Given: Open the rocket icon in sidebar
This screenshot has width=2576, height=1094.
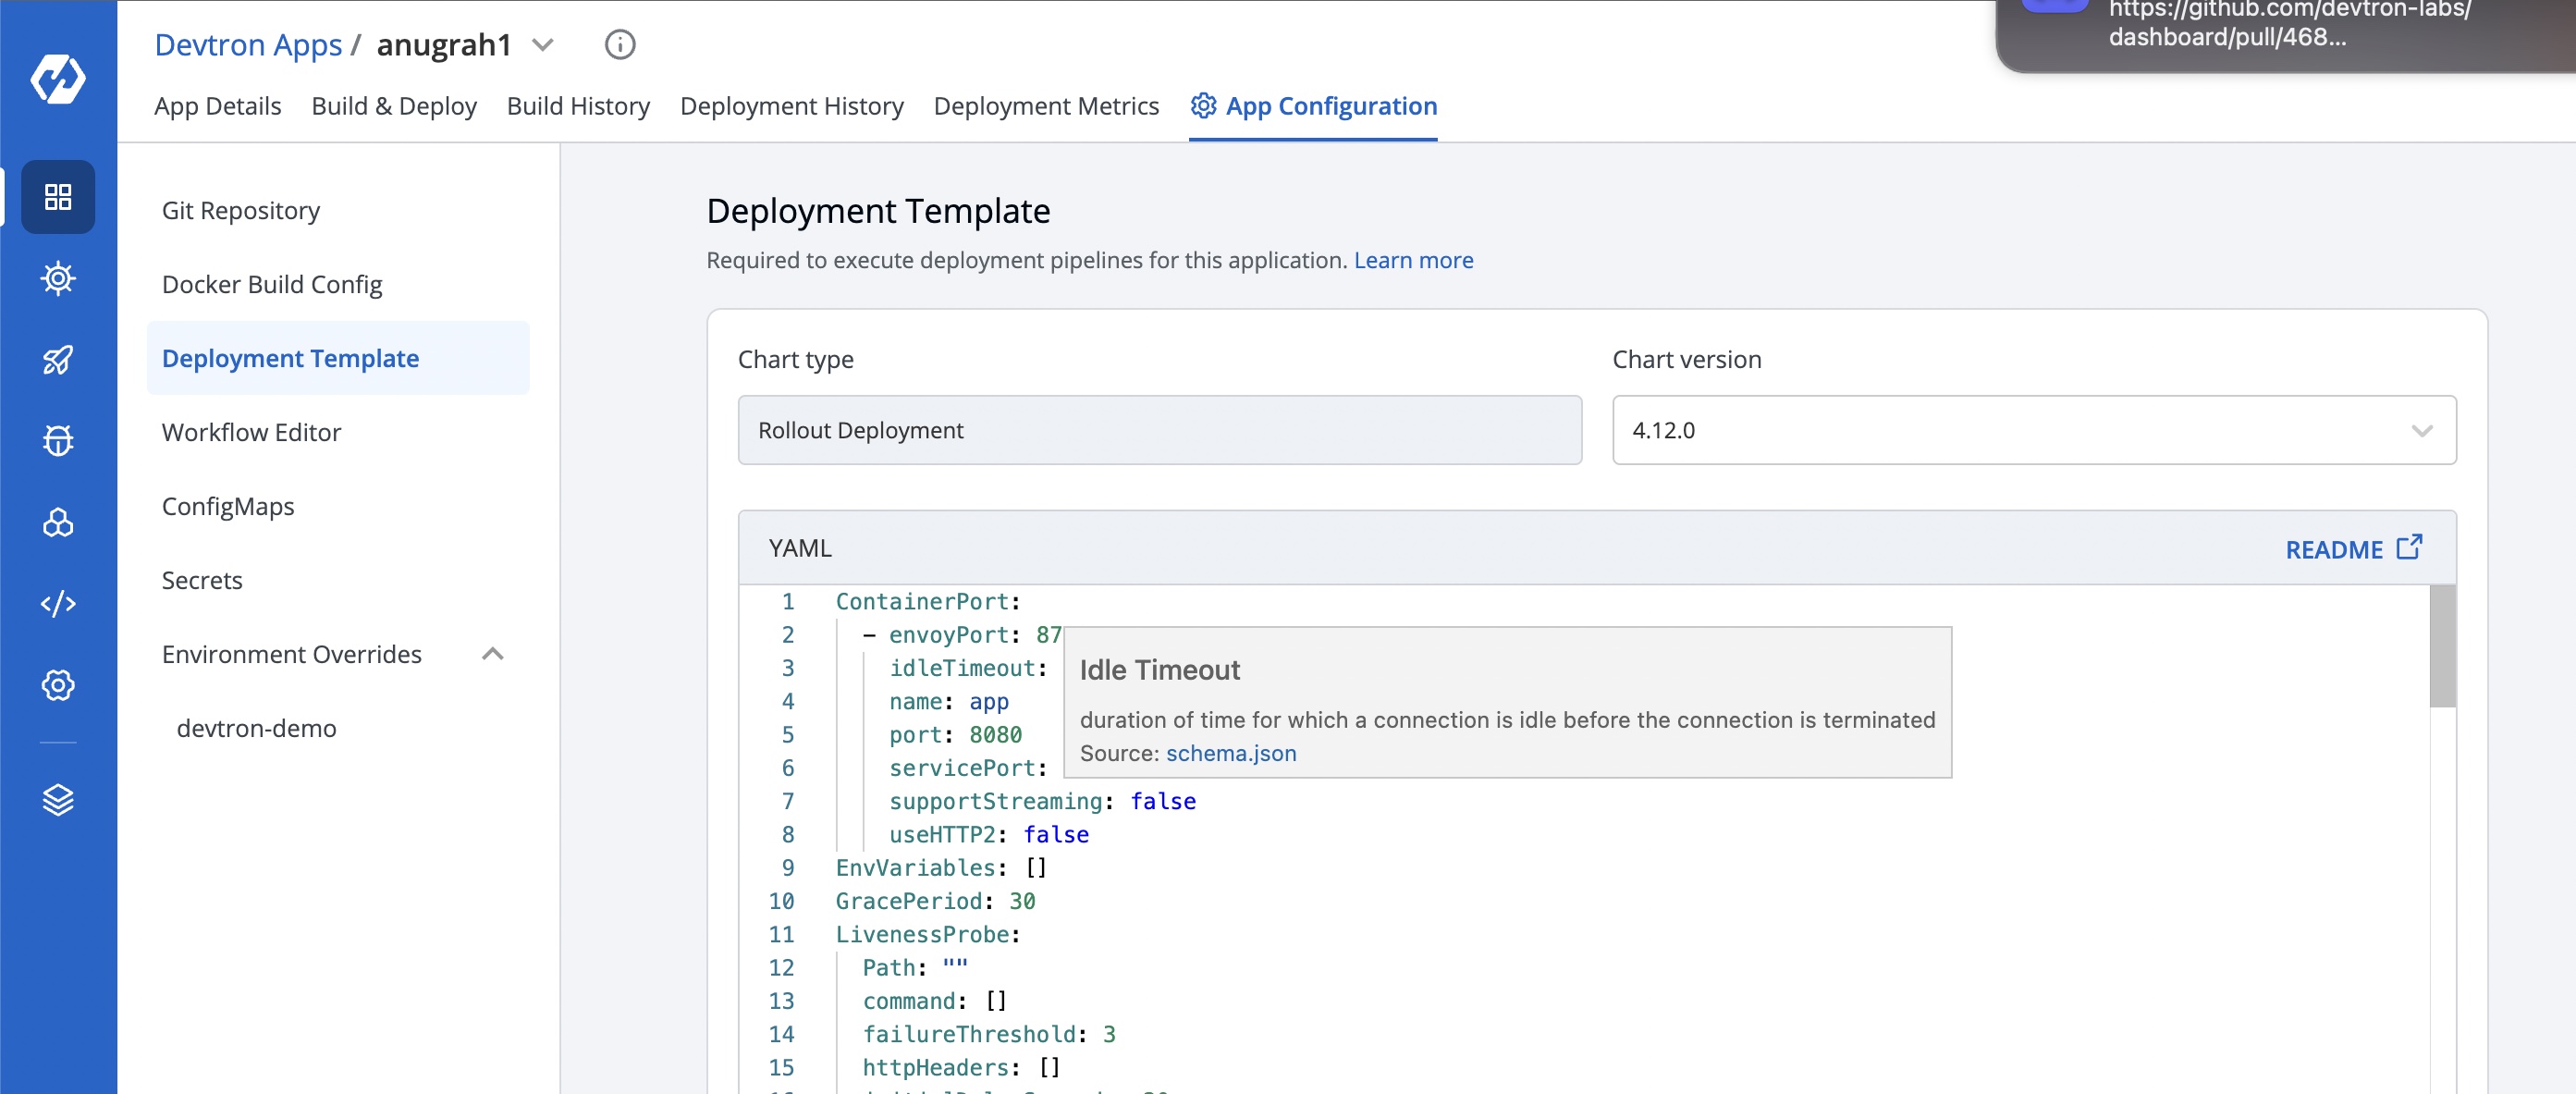Looking at the screenshot, I should pos(58,360).
